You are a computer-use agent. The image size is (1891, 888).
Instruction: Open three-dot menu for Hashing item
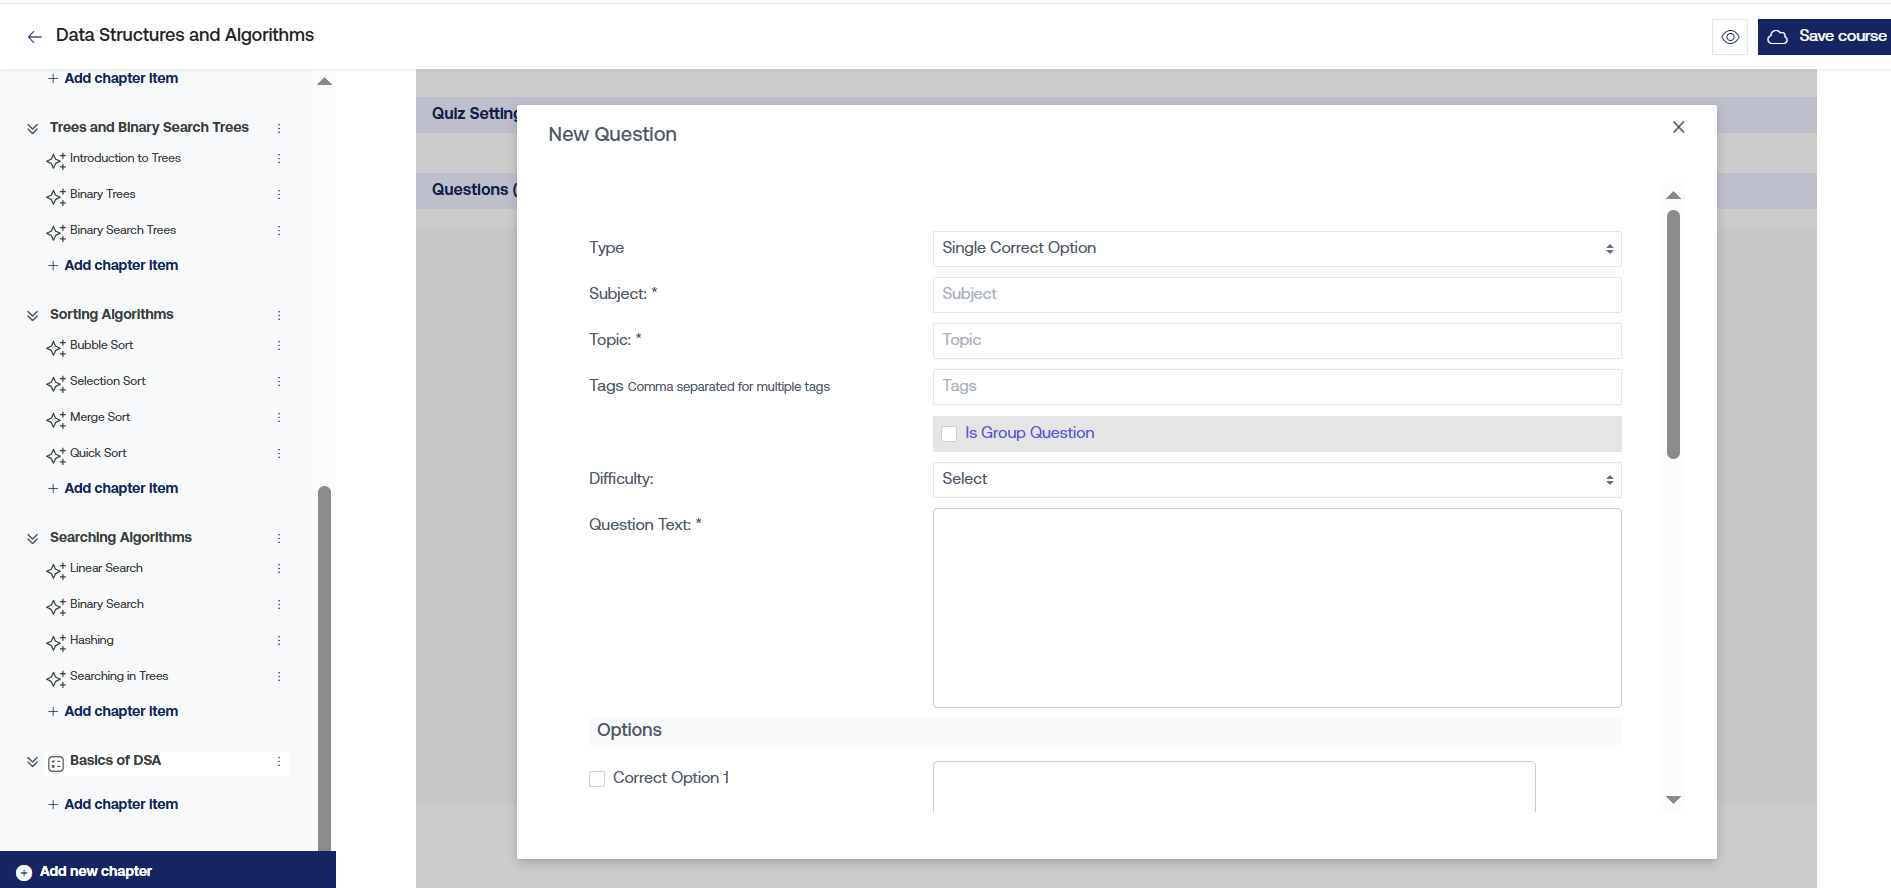pos(279,641)
